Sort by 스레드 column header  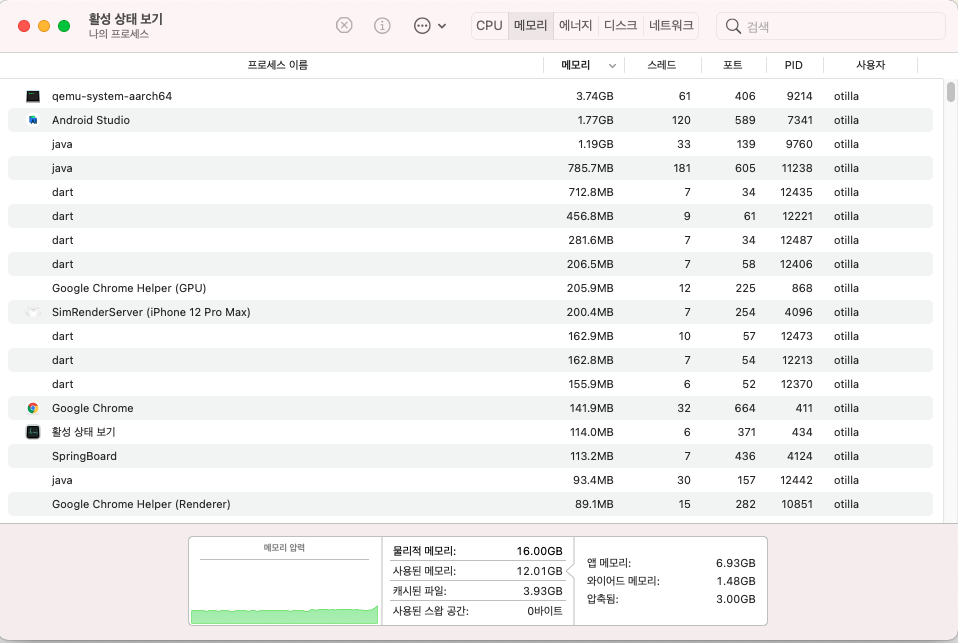[x=662, y=65]
